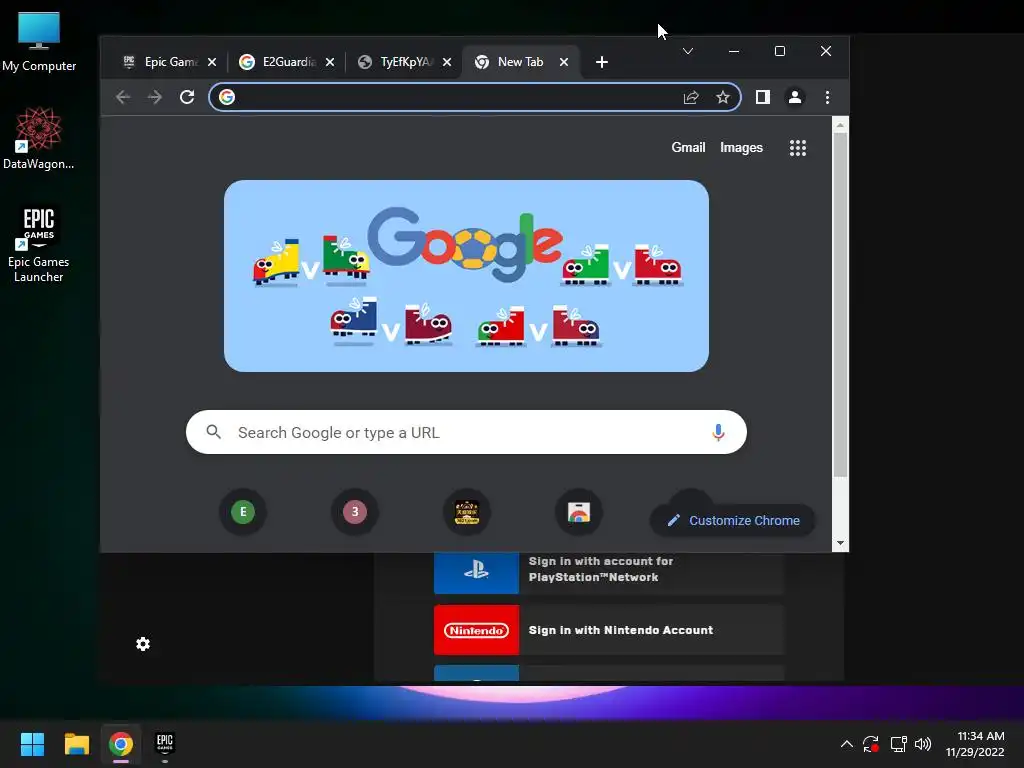Start voice search with microphone icon
This screenshot has height=768, width=1024.
coord(718,432)
